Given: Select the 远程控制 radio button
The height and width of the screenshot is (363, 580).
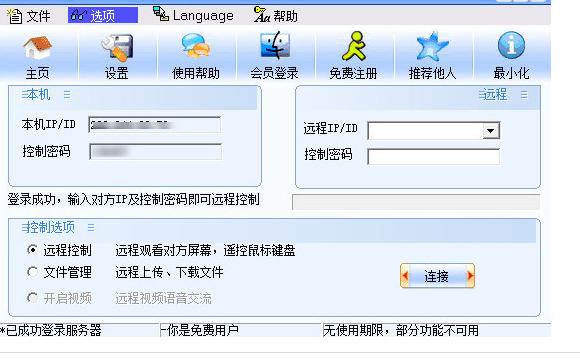Looking at the screenshot, I should [32, 250].
